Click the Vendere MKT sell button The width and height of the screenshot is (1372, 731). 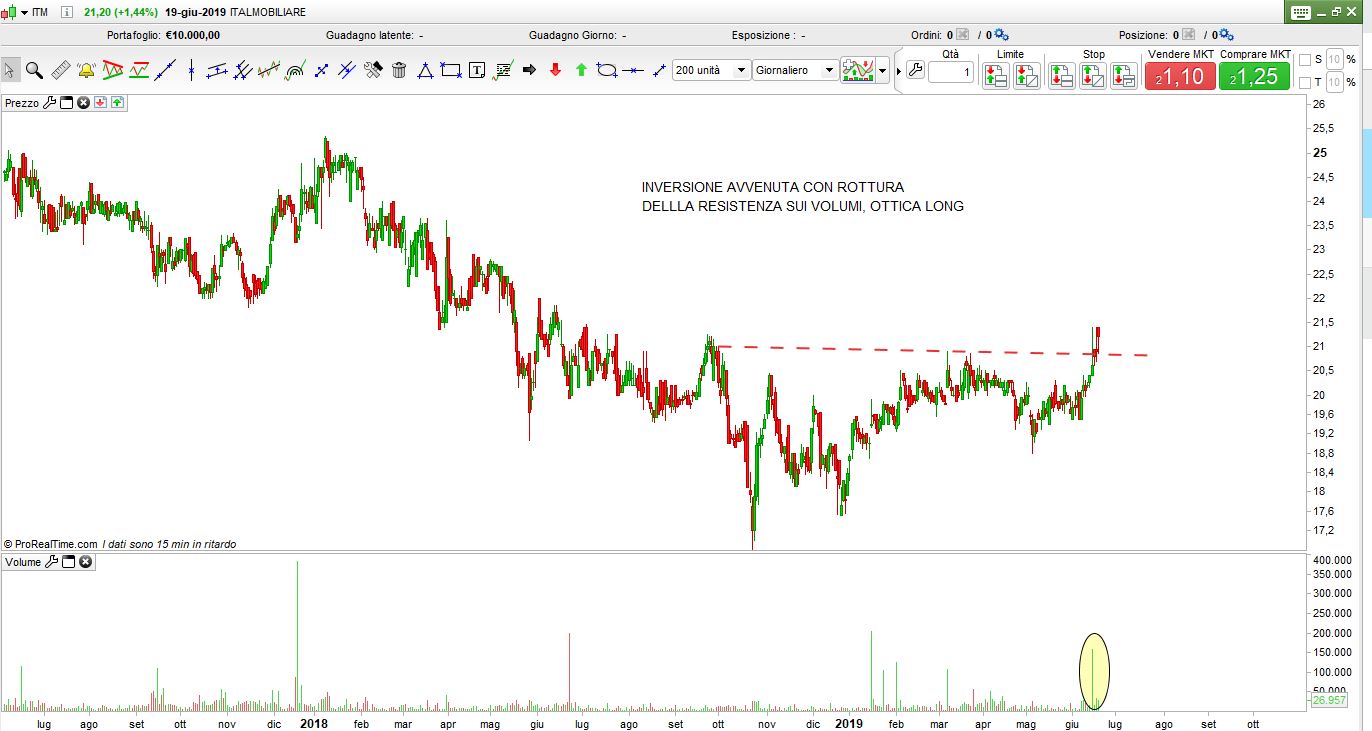(1180, 76)
